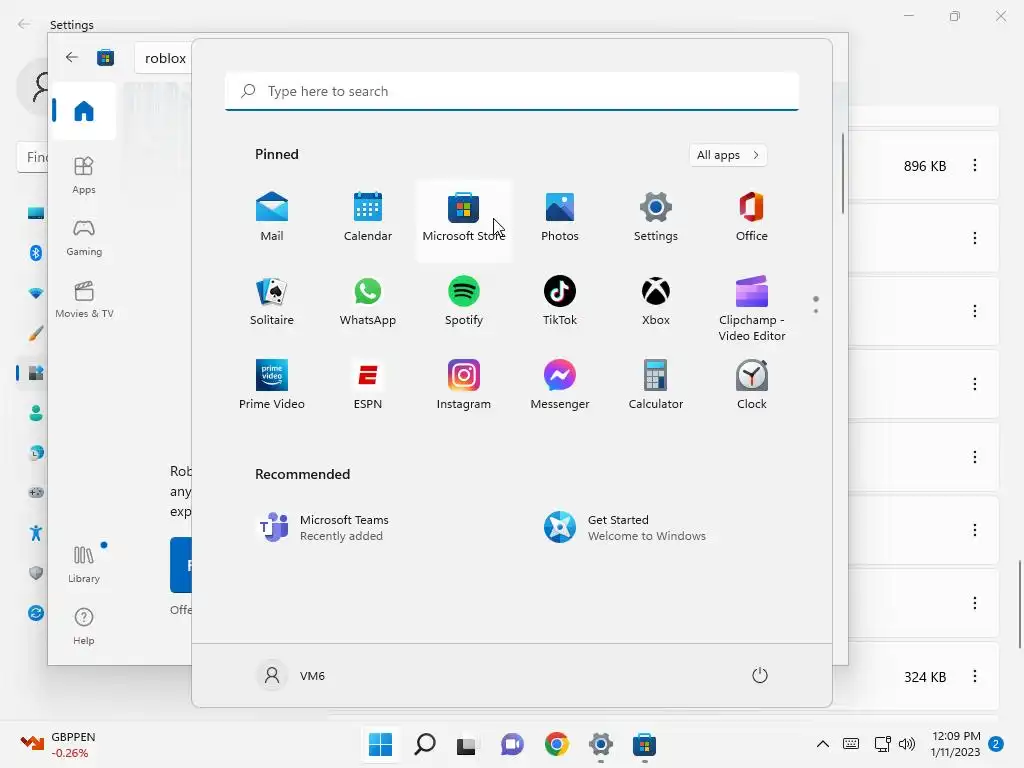This screenshot has height=768, width=1024.
Task: Open network status in system tray
Action: pyautogui.click(x=882, y=744)
